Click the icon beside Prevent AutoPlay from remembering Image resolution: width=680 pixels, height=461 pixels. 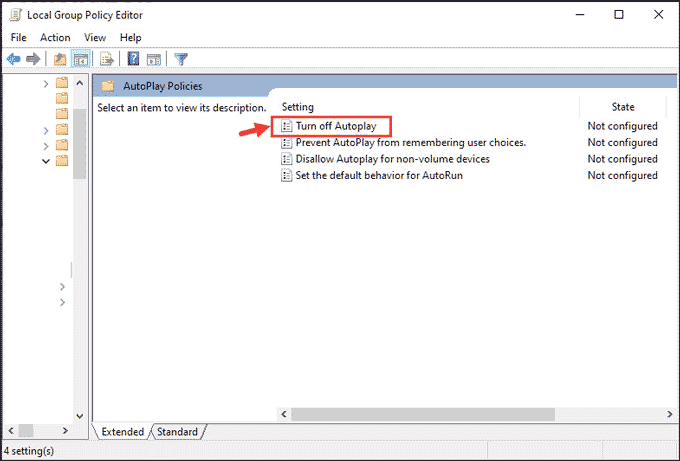pyautogui.click(x=287, y=143)
